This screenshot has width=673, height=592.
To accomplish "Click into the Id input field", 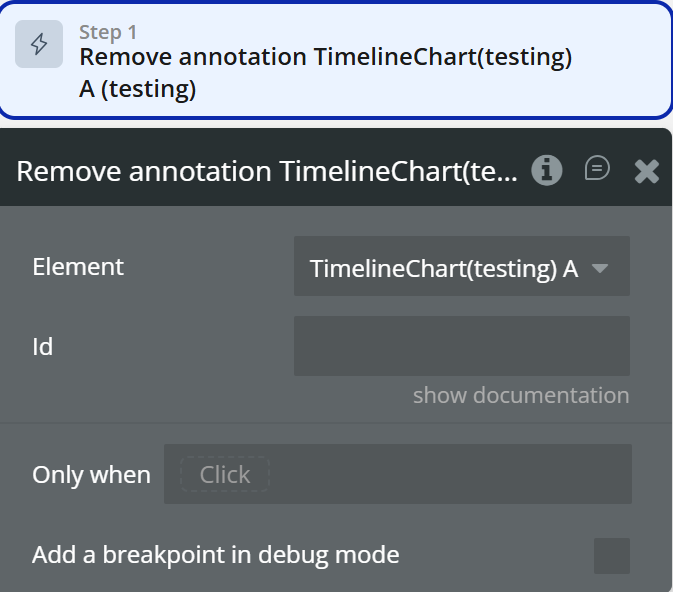I will (x=461, y=346).
